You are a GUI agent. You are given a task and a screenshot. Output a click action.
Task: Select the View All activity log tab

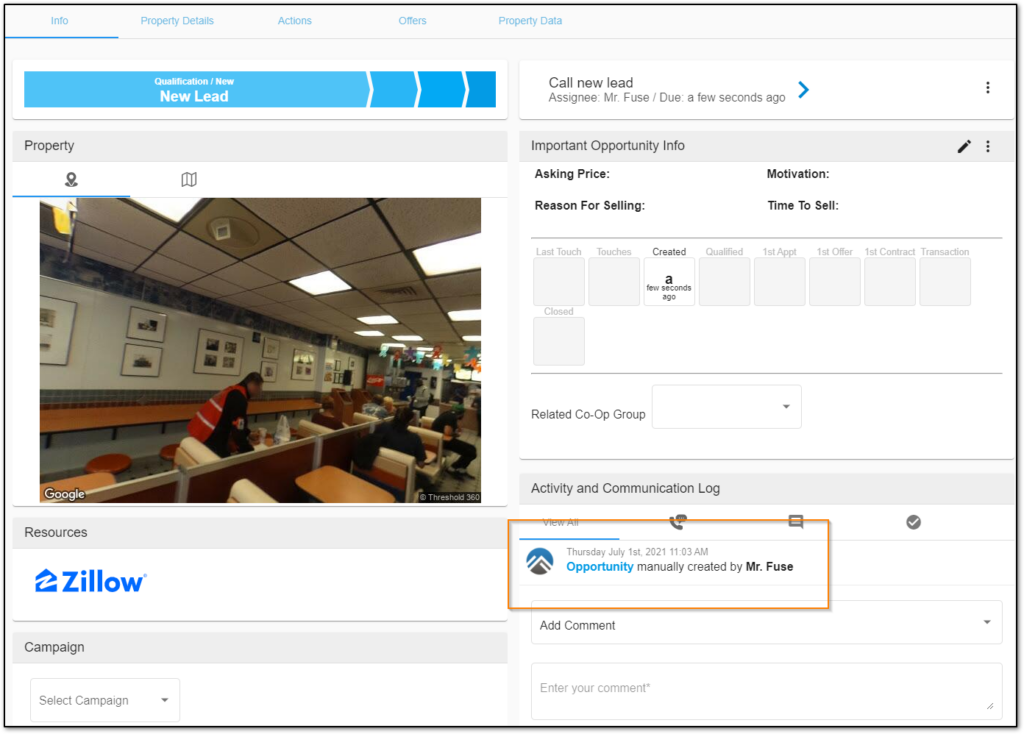coord(561,522)
